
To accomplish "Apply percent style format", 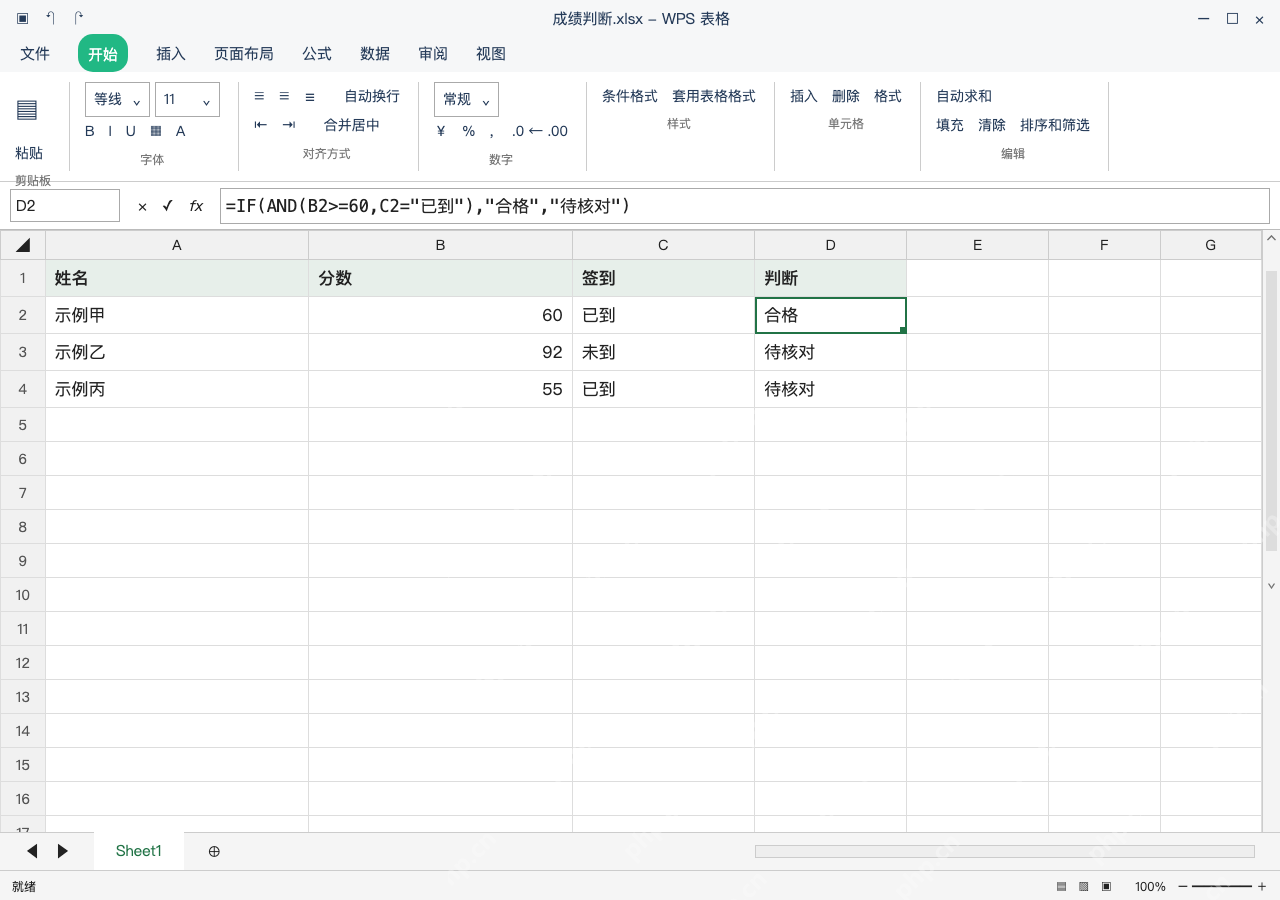I will [x=468, y=131].
